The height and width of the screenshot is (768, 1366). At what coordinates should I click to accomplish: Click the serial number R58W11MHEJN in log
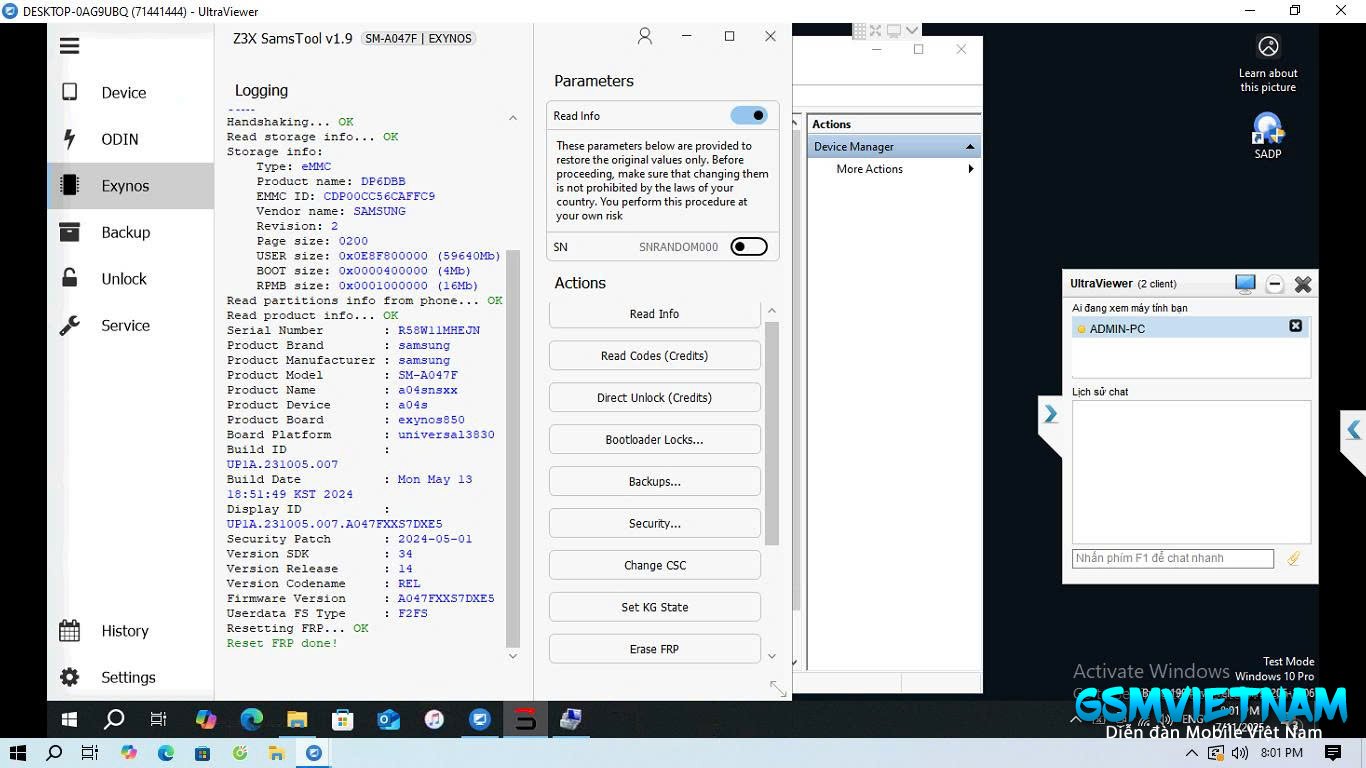click(439, 331)
